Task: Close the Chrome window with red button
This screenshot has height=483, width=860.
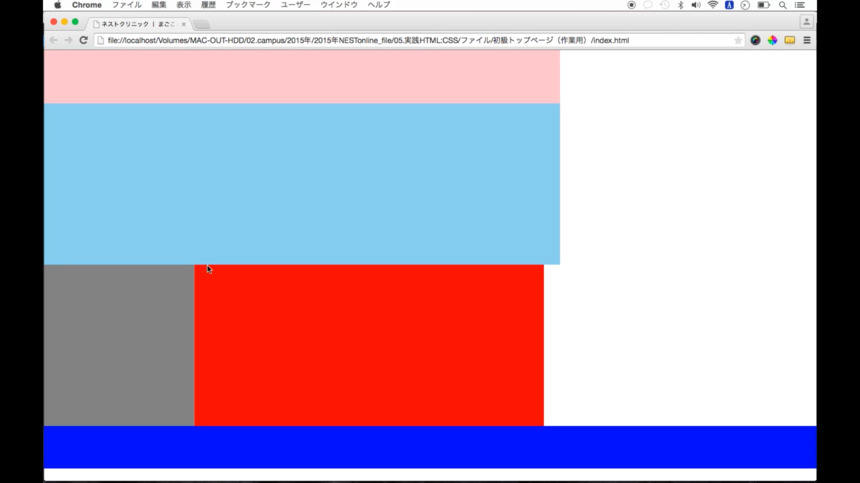Action: point(54,22)
